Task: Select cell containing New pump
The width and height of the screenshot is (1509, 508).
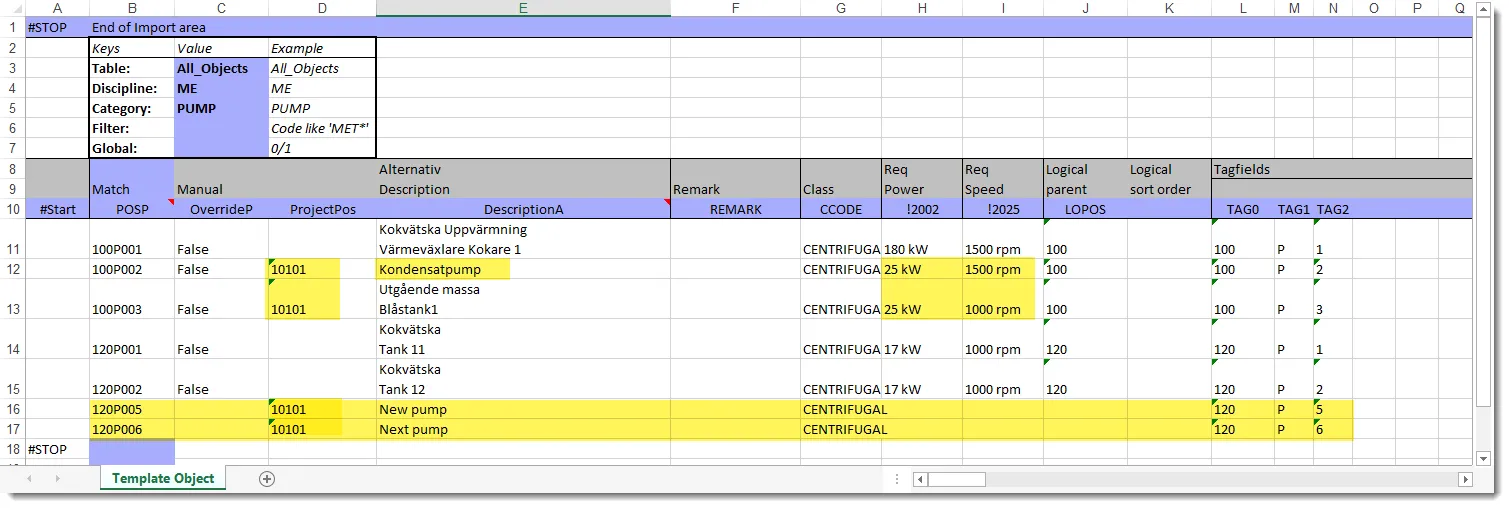Action: click(523, 409)
